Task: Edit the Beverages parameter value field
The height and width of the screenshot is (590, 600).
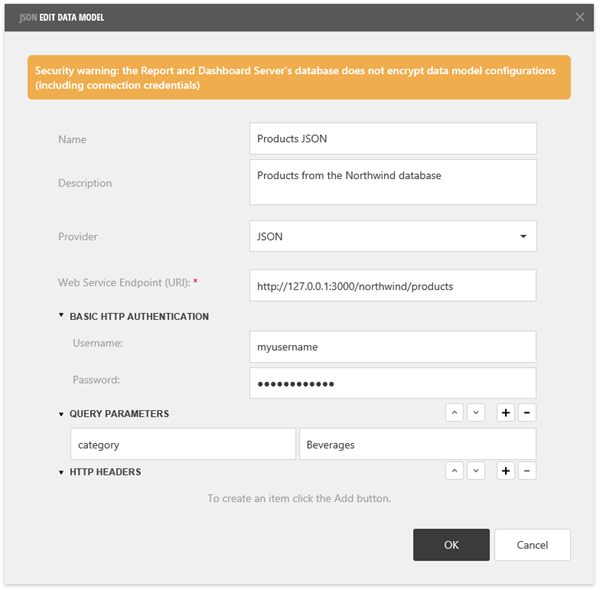Action: 417,444
